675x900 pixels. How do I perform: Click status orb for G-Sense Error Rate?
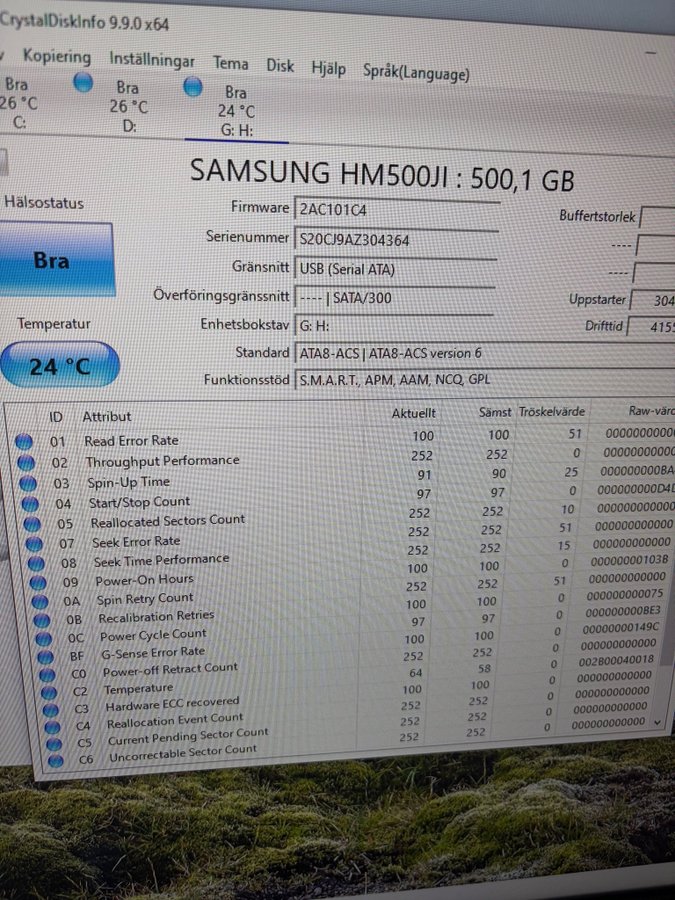45,657
